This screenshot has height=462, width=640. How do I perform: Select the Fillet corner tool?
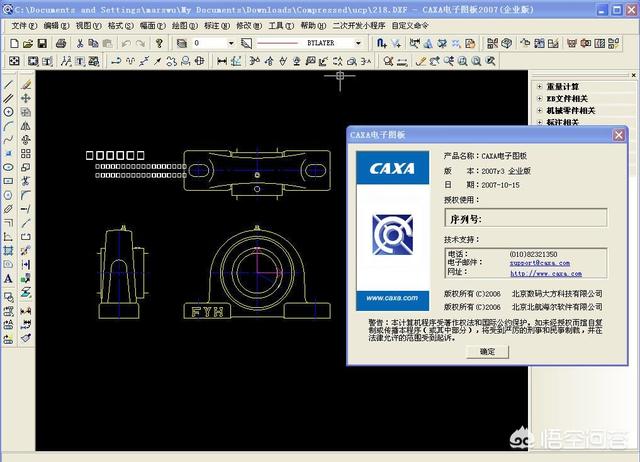[x=26, y=195]
